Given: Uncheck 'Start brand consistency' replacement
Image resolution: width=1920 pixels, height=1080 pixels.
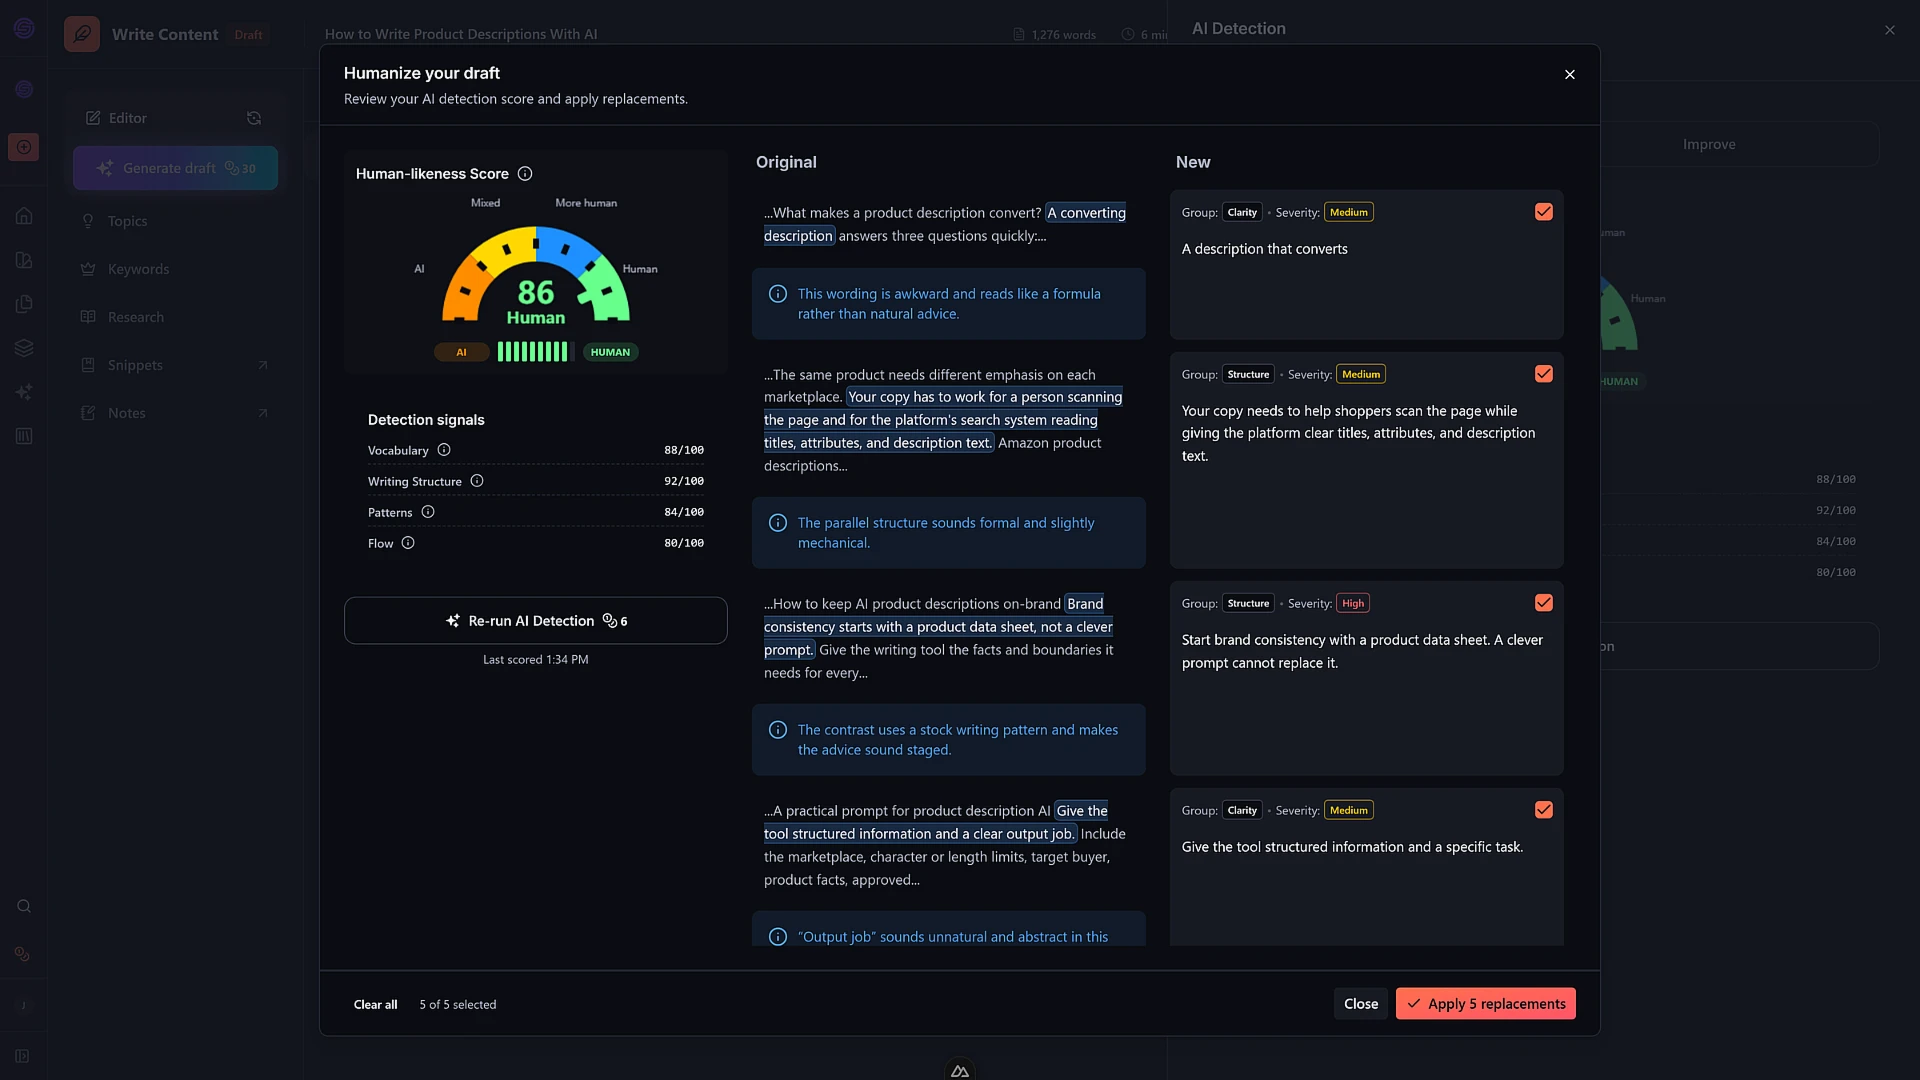Looking at the screenshot, I should (1544, 603).
